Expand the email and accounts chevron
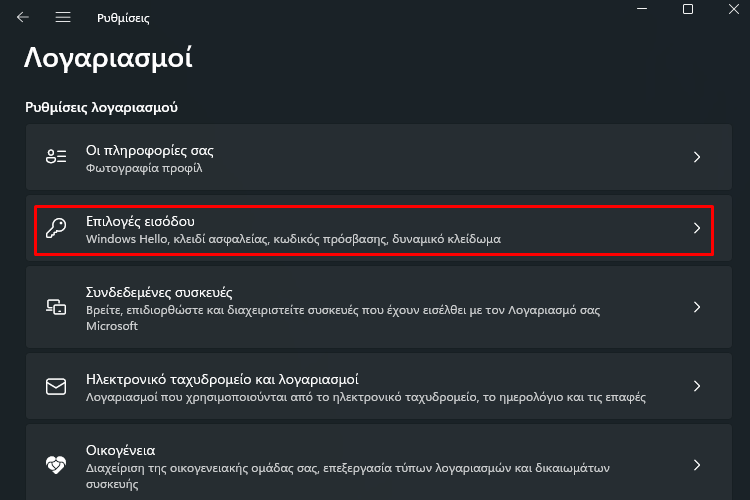This screenshot has height=500, width=750. coord(697,386)
